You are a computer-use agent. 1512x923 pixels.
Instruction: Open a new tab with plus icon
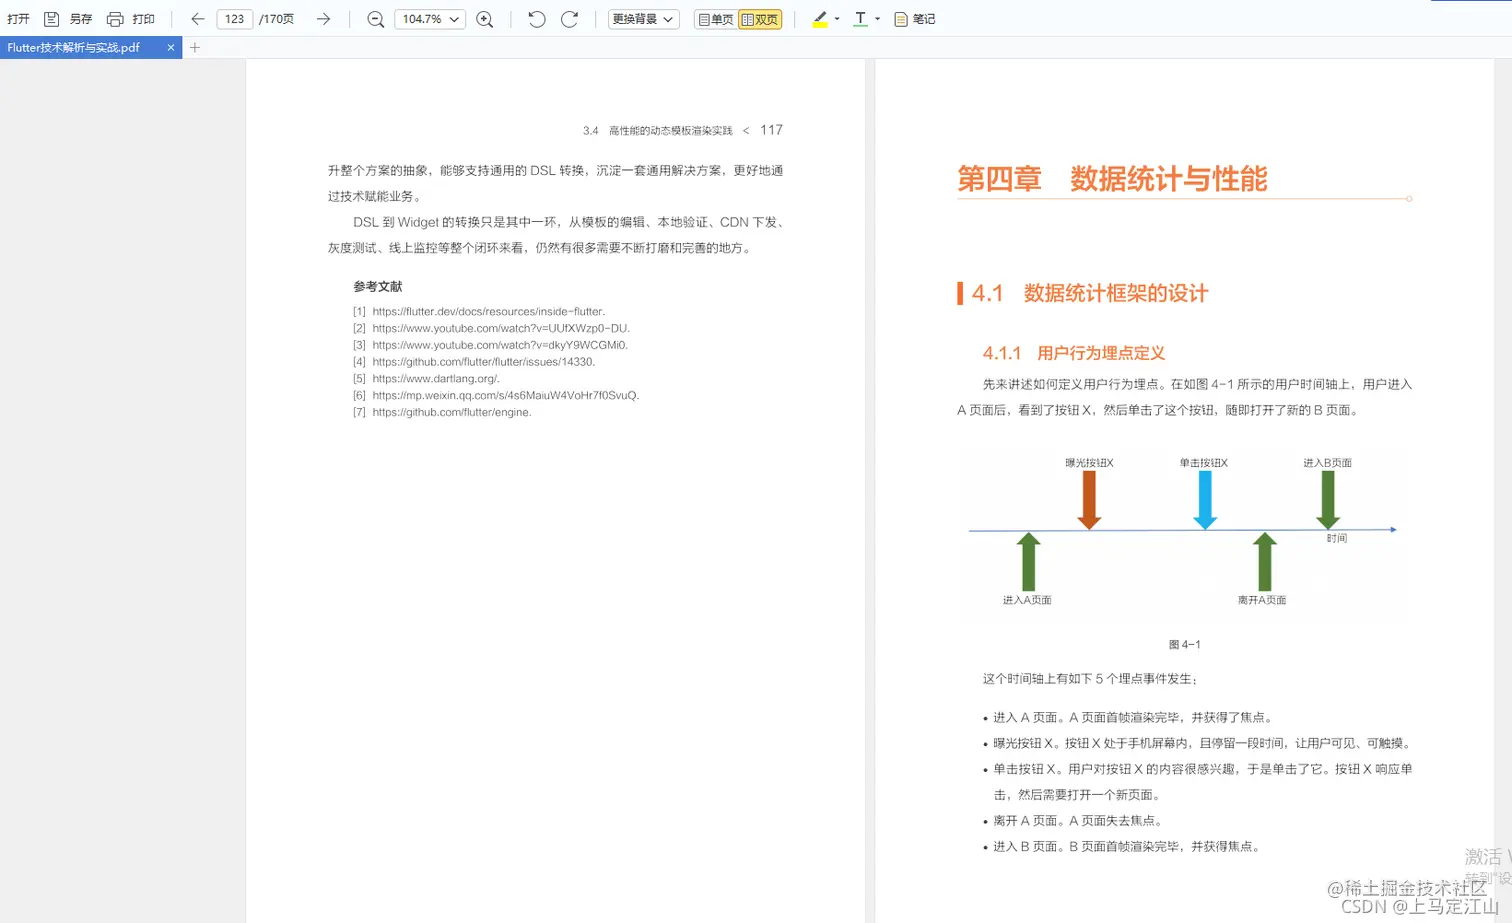[x=195, y=47]
